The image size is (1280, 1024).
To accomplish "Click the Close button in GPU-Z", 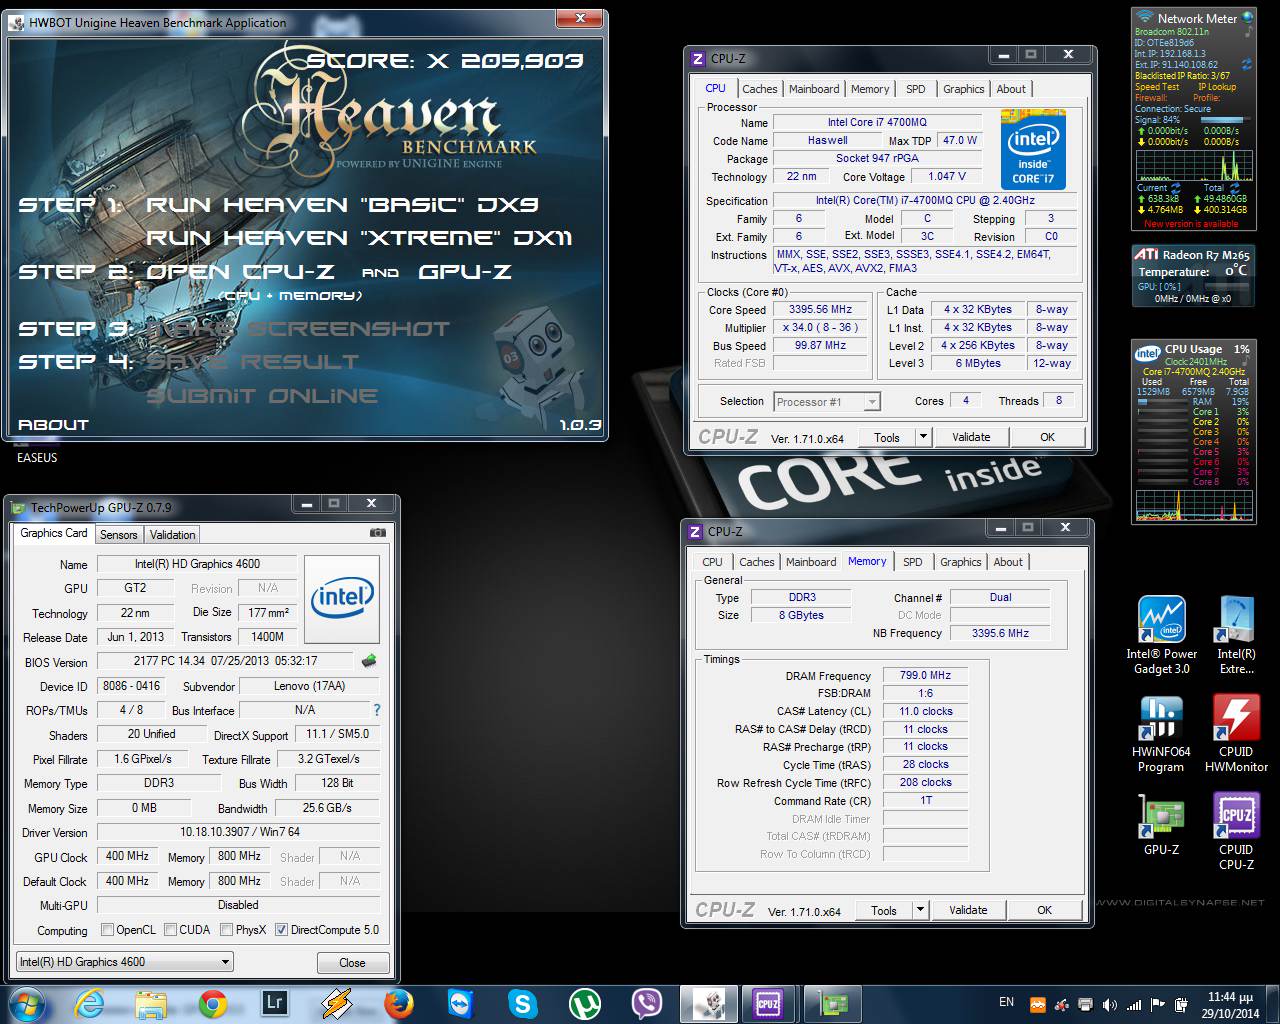I will tap(352, 963).
